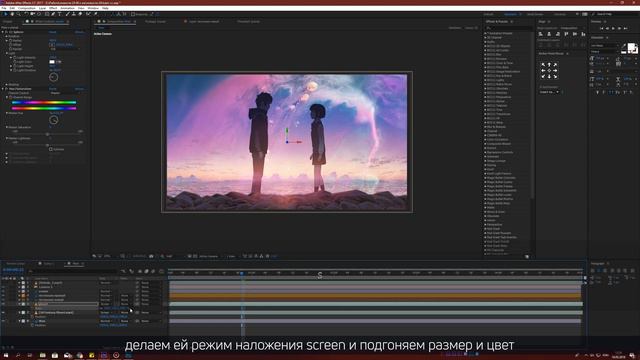Toggle visibility of first timeline layer
Image resolution: width=640 pixels, height=360 pixels.
tap(3, 282)
